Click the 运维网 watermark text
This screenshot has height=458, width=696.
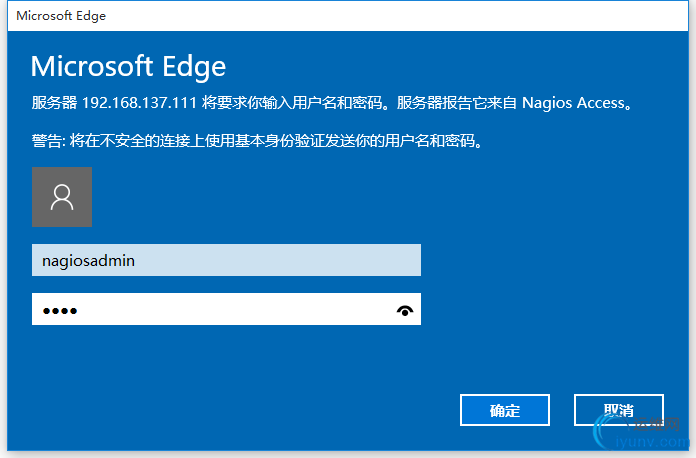[x=656, y=424]
